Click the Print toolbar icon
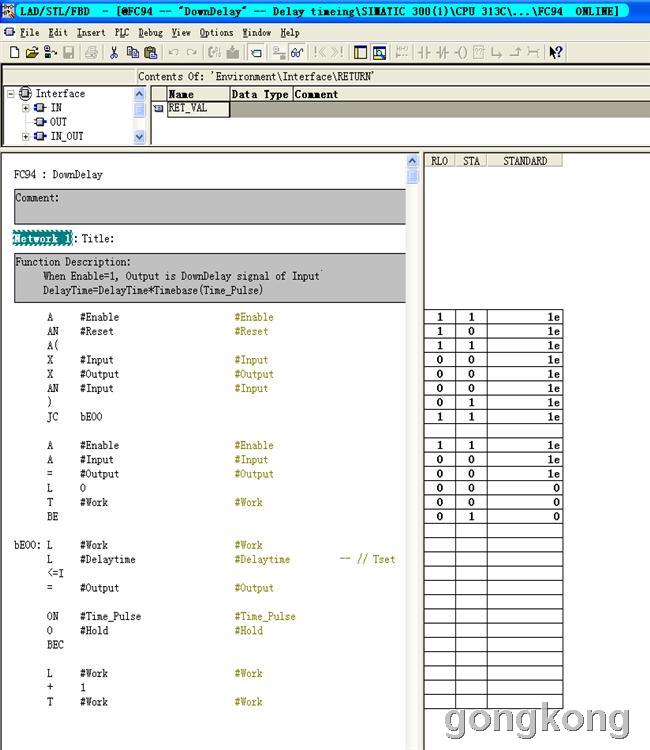 pos(91,52)
